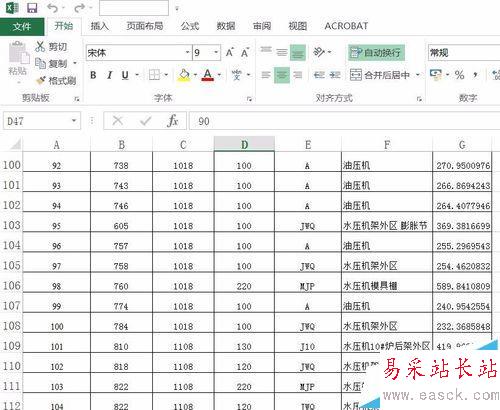Viewport: 500px width, 410px height.
Task: Switch to Formulas (公式) tab
Action: tap(190, 26)
